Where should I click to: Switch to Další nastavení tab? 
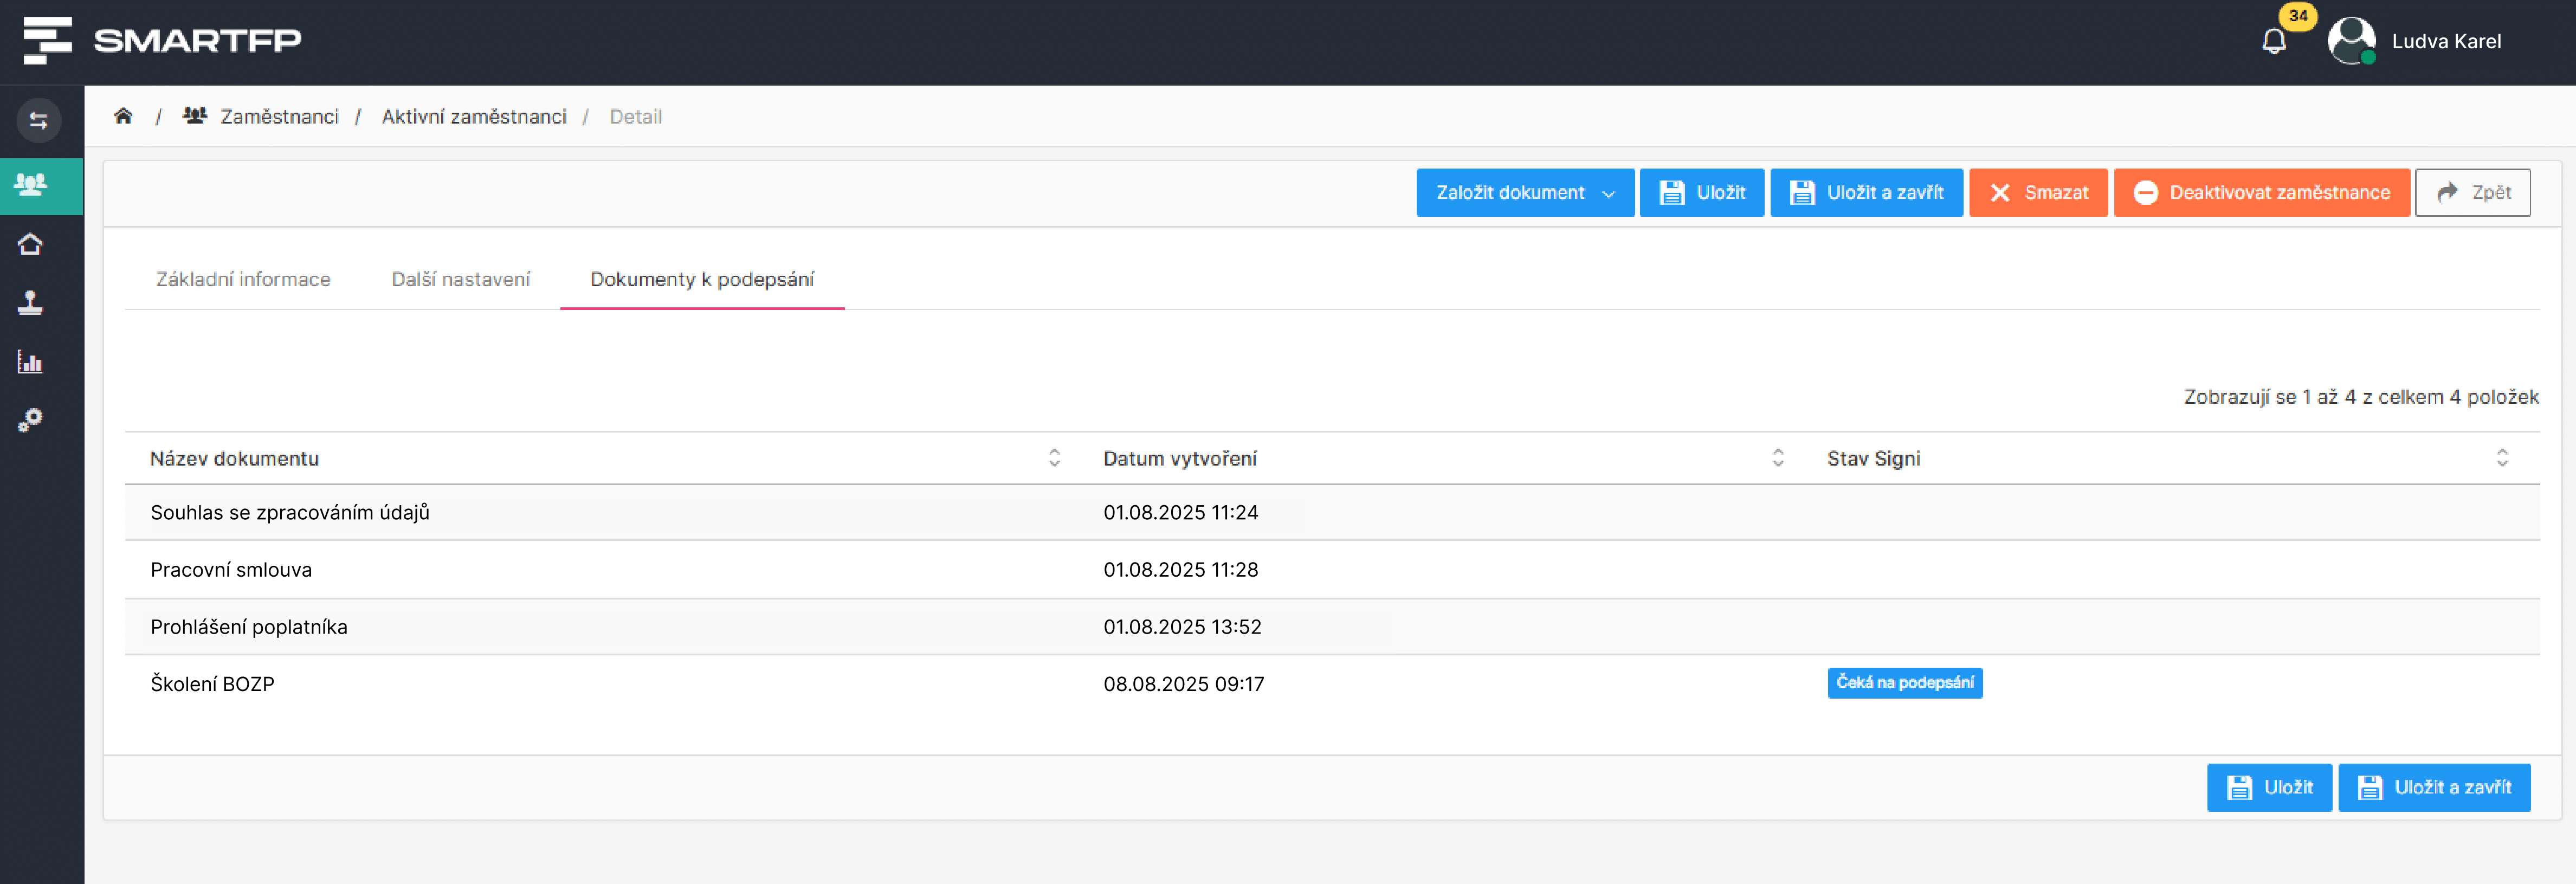(x=460, y=280)
